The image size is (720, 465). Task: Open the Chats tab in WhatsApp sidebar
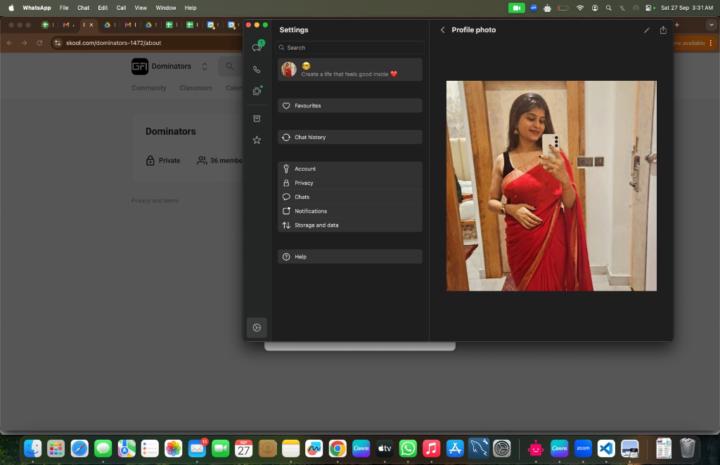click(257, 48)
